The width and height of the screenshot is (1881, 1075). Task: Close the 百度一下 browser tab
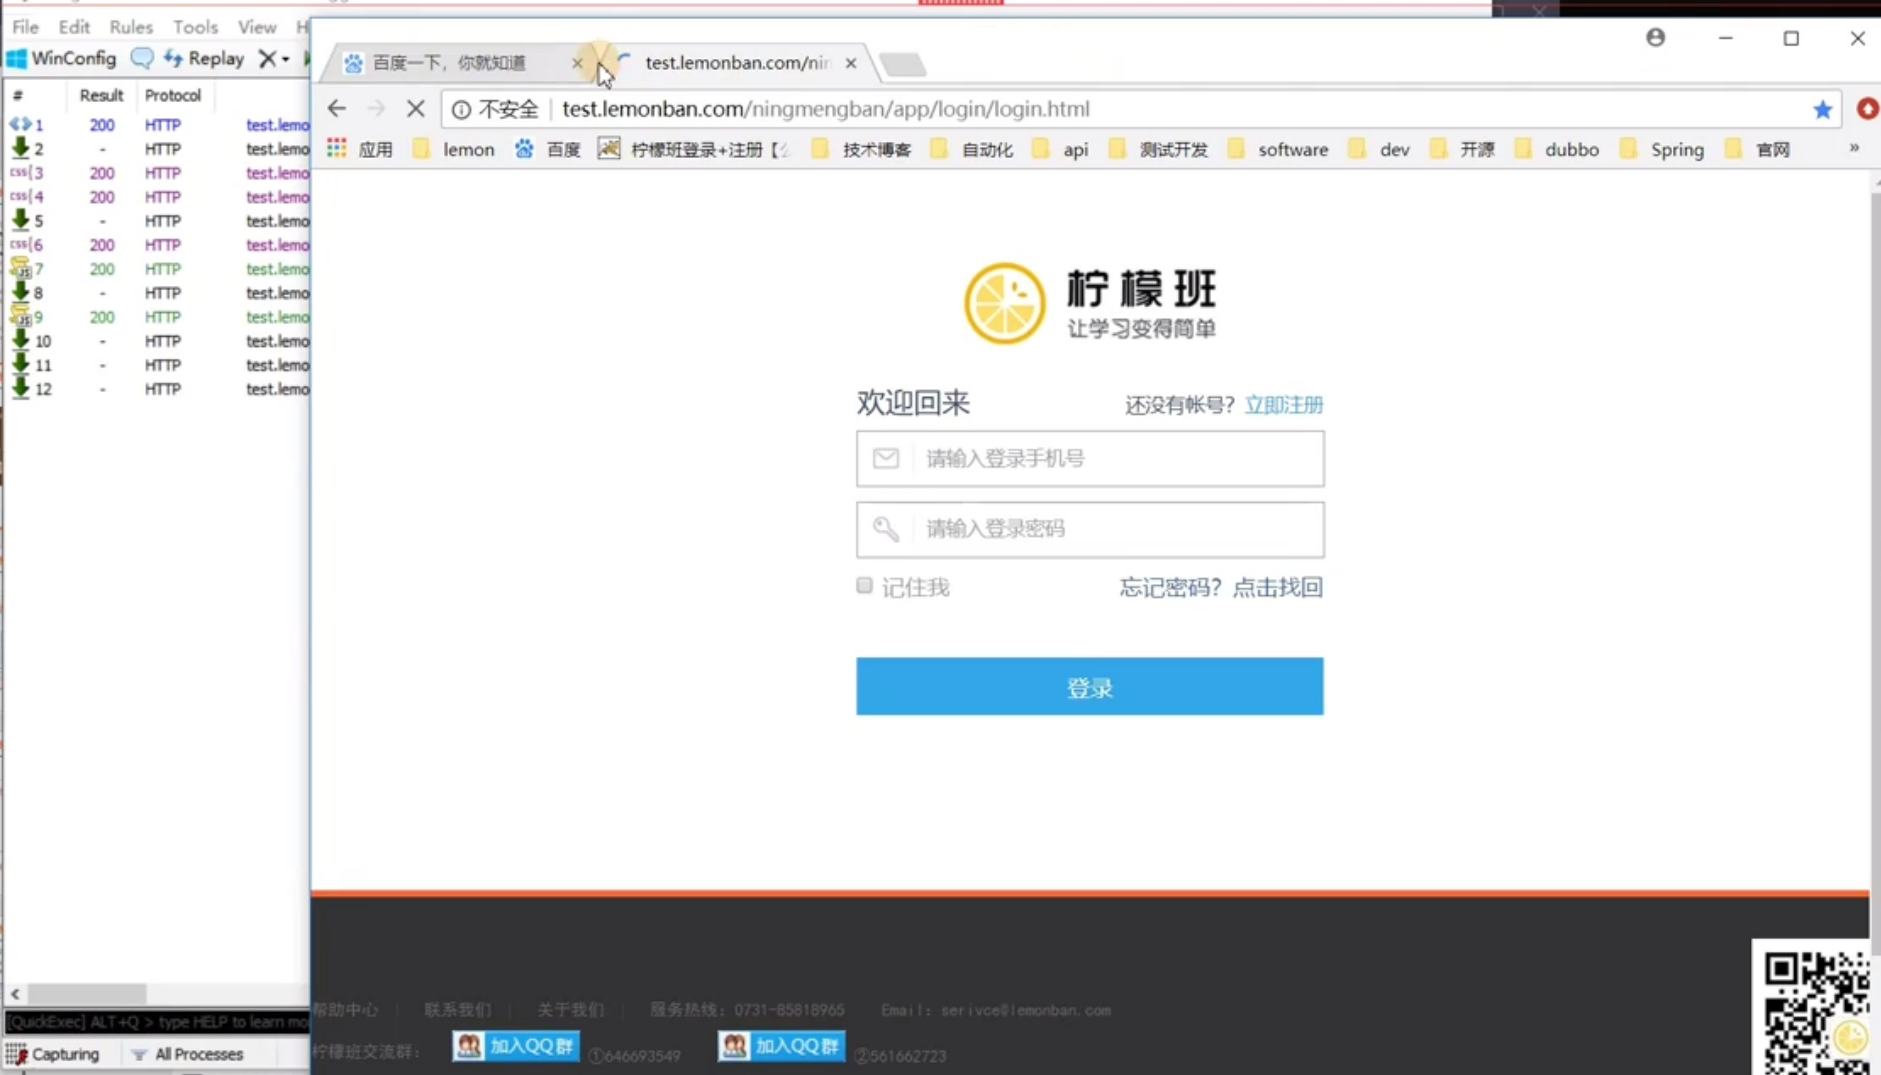pyautogui.click(x=577, y=63)
